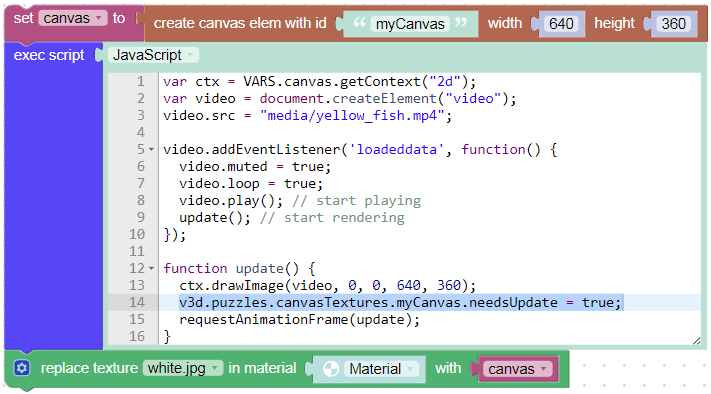Viewport: 711px width, 394px height.
Task: Click the opening quote icon before myCanvas
Action: pyautogui.click(x=359, y=23)
